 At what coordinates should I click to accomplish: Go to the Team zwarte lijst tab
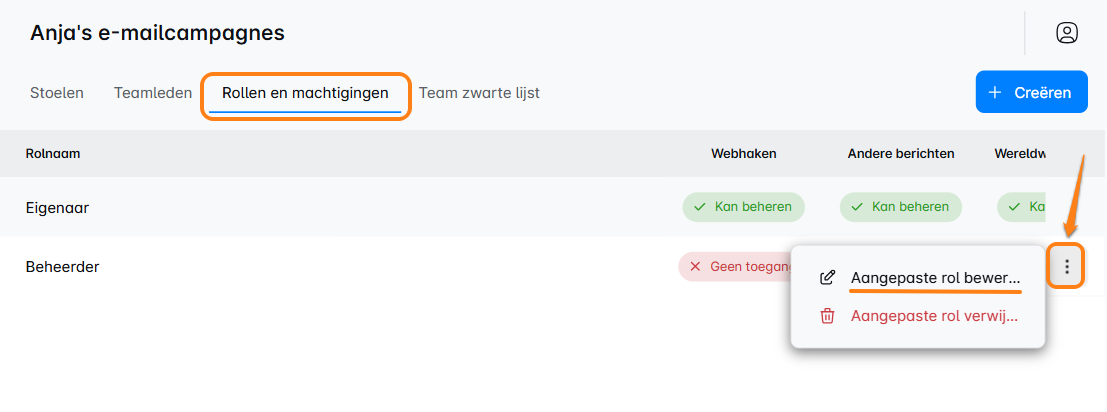479,93
